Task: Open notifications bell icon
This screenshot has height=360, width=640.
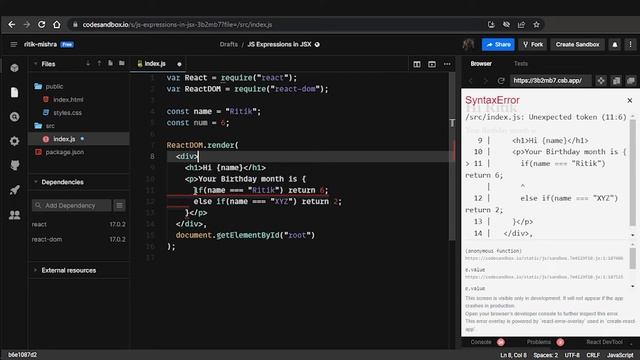Action: point(615,44)
